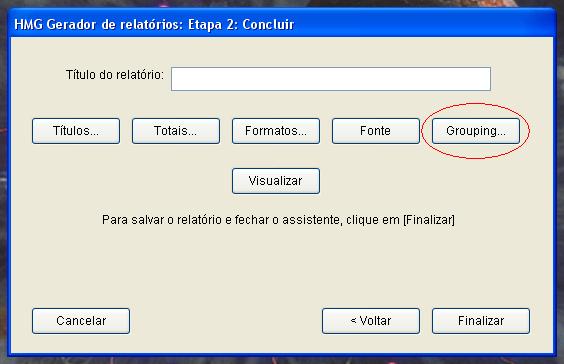Finish the wizard with Finalizar

[481, 321]
